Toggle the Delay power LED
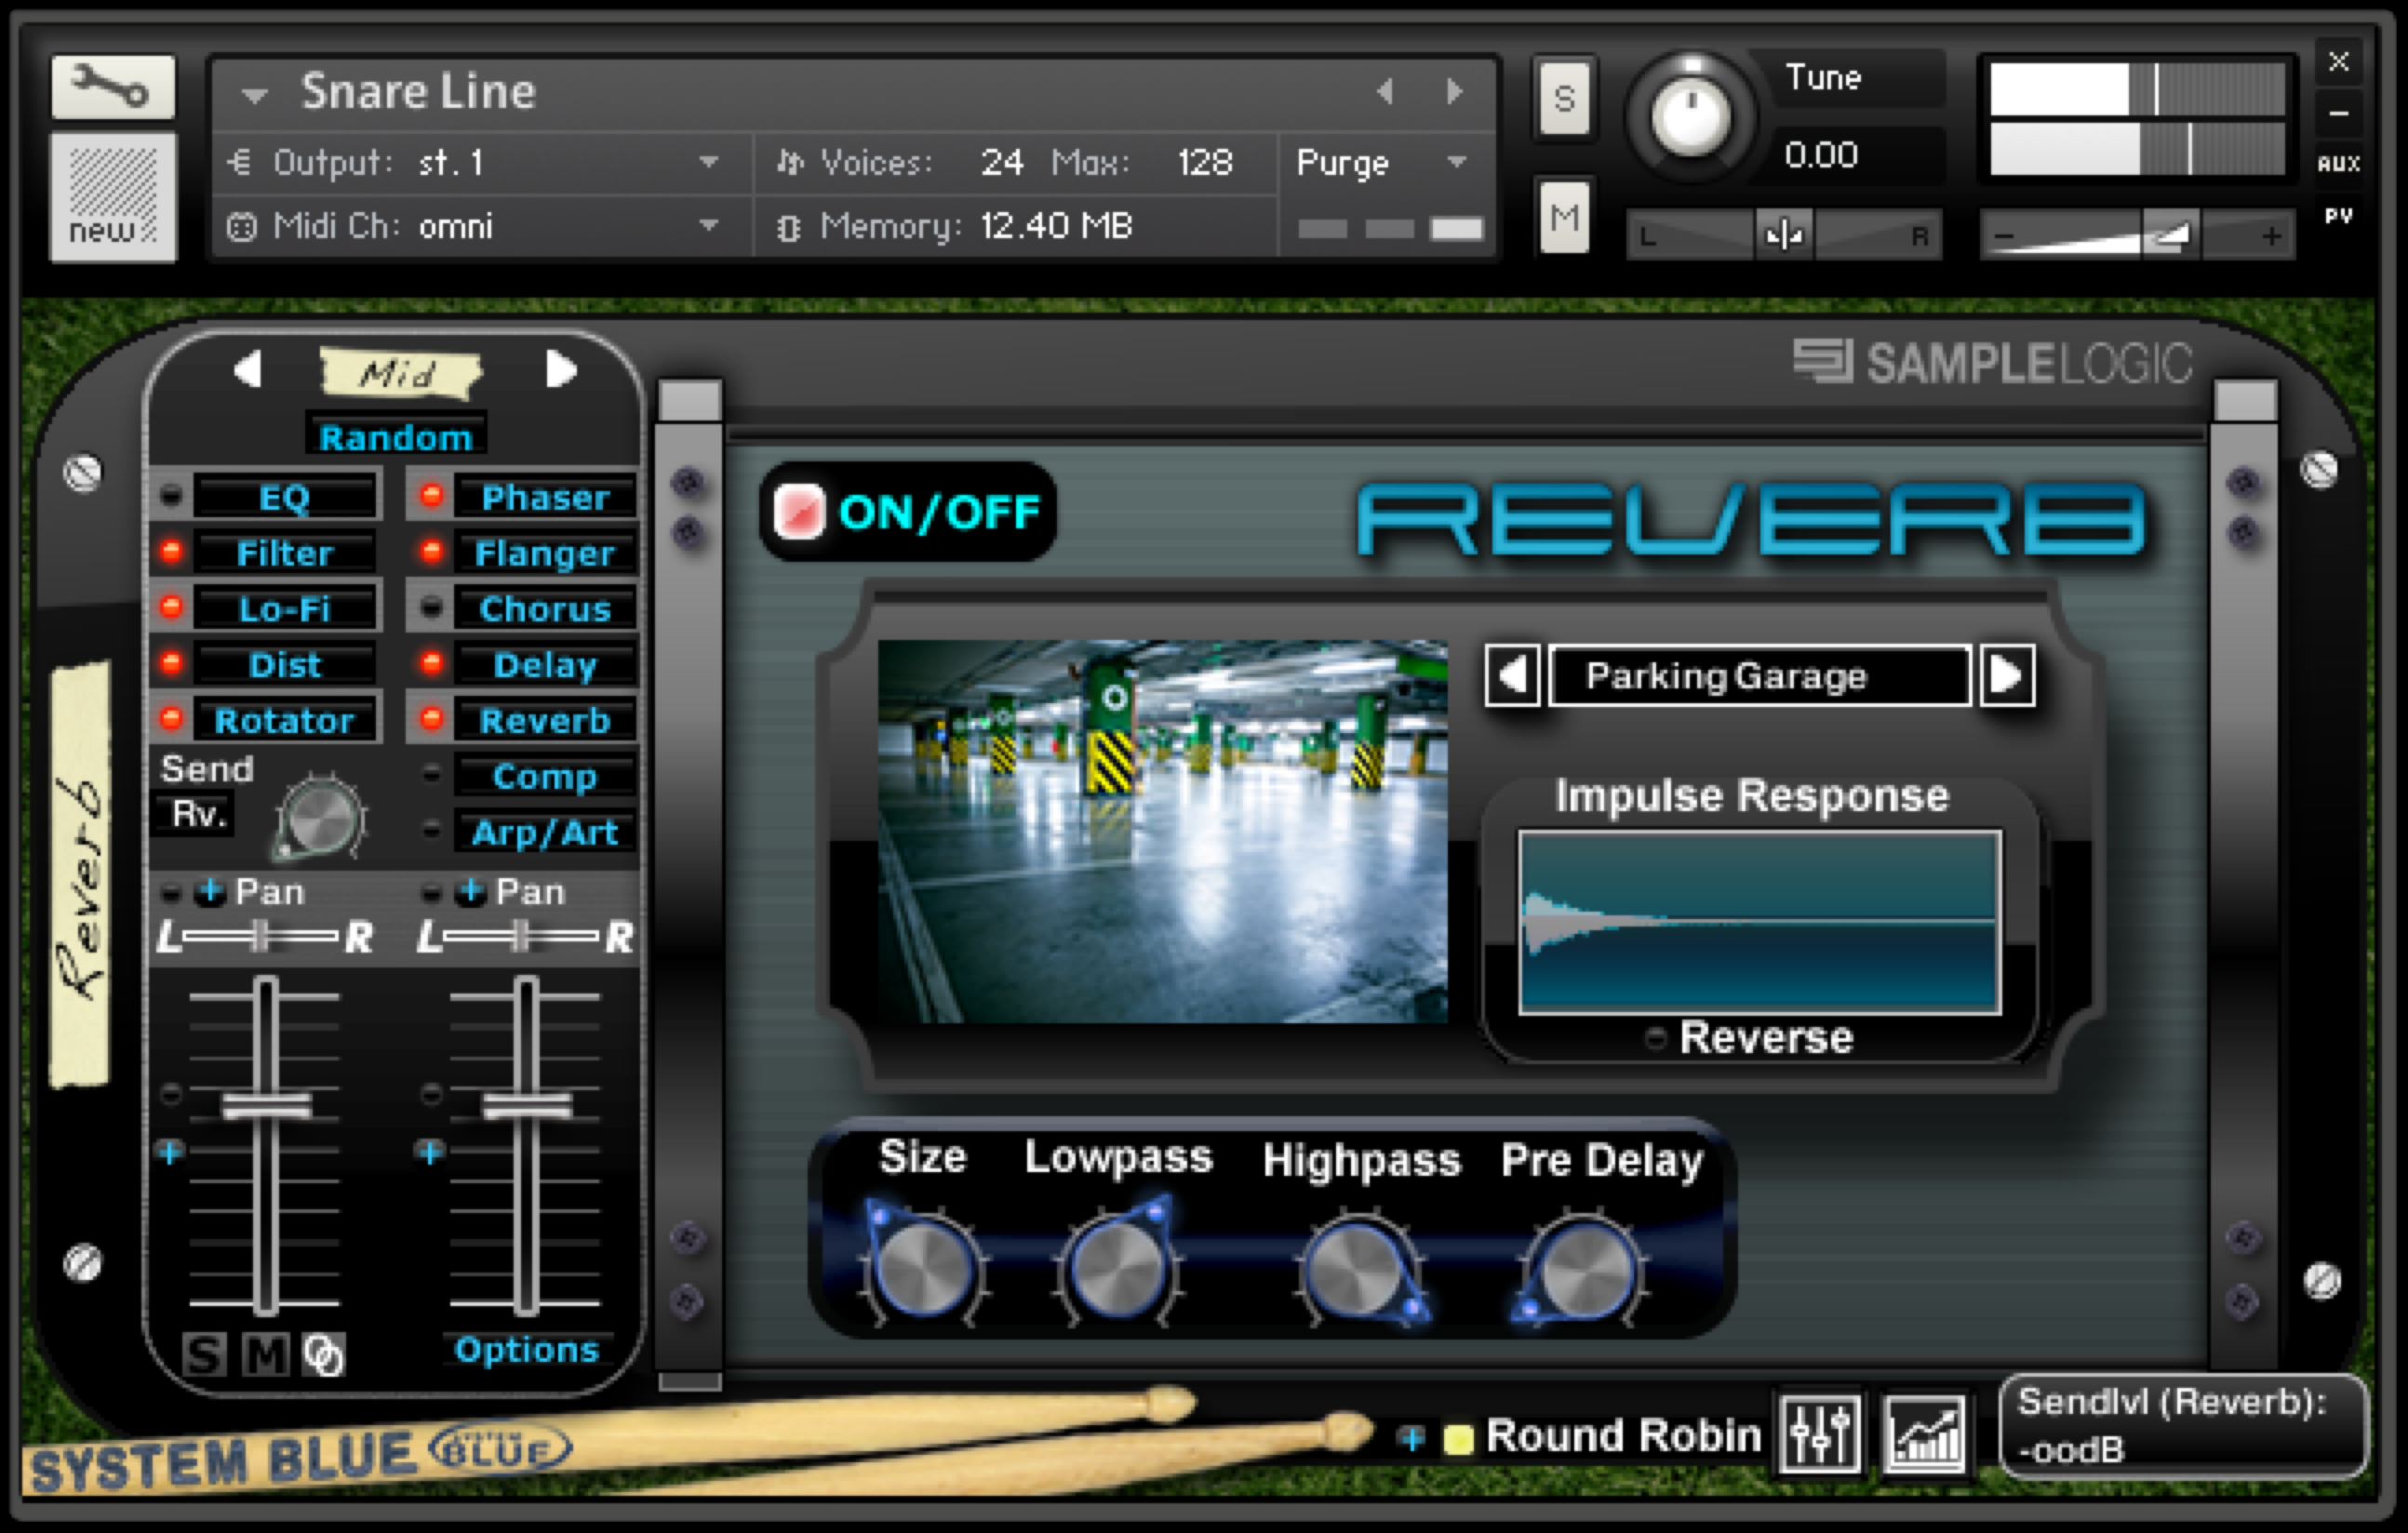 [432, 663]
